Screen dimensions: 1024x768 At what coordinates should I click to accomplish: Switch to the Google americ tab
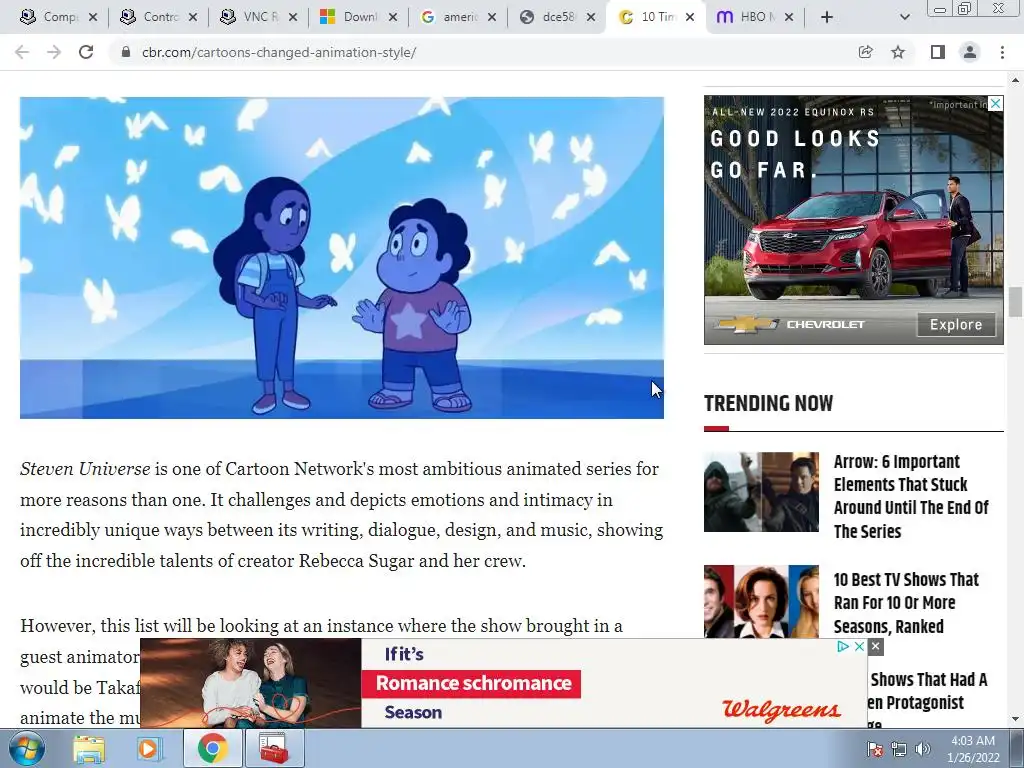point(457,17)
